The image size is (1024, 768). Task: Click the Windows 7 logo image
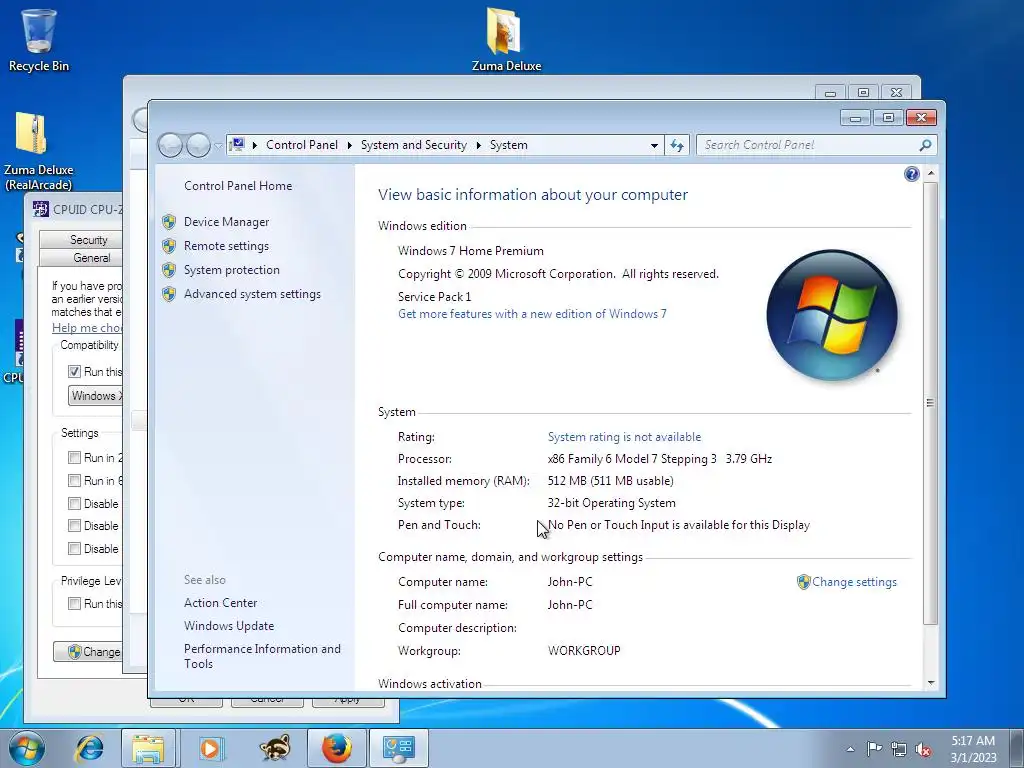tap(832, 315)
